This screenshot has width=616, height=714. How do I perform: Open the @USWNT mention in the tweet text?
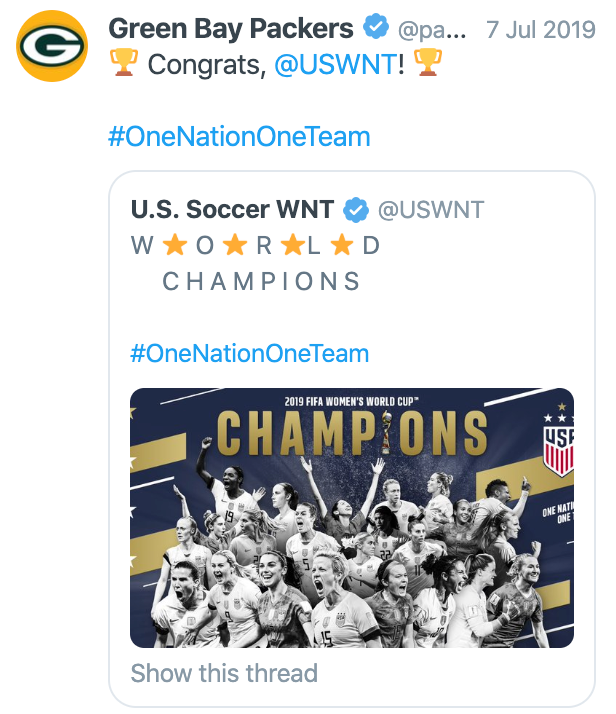tap(336, 64)
